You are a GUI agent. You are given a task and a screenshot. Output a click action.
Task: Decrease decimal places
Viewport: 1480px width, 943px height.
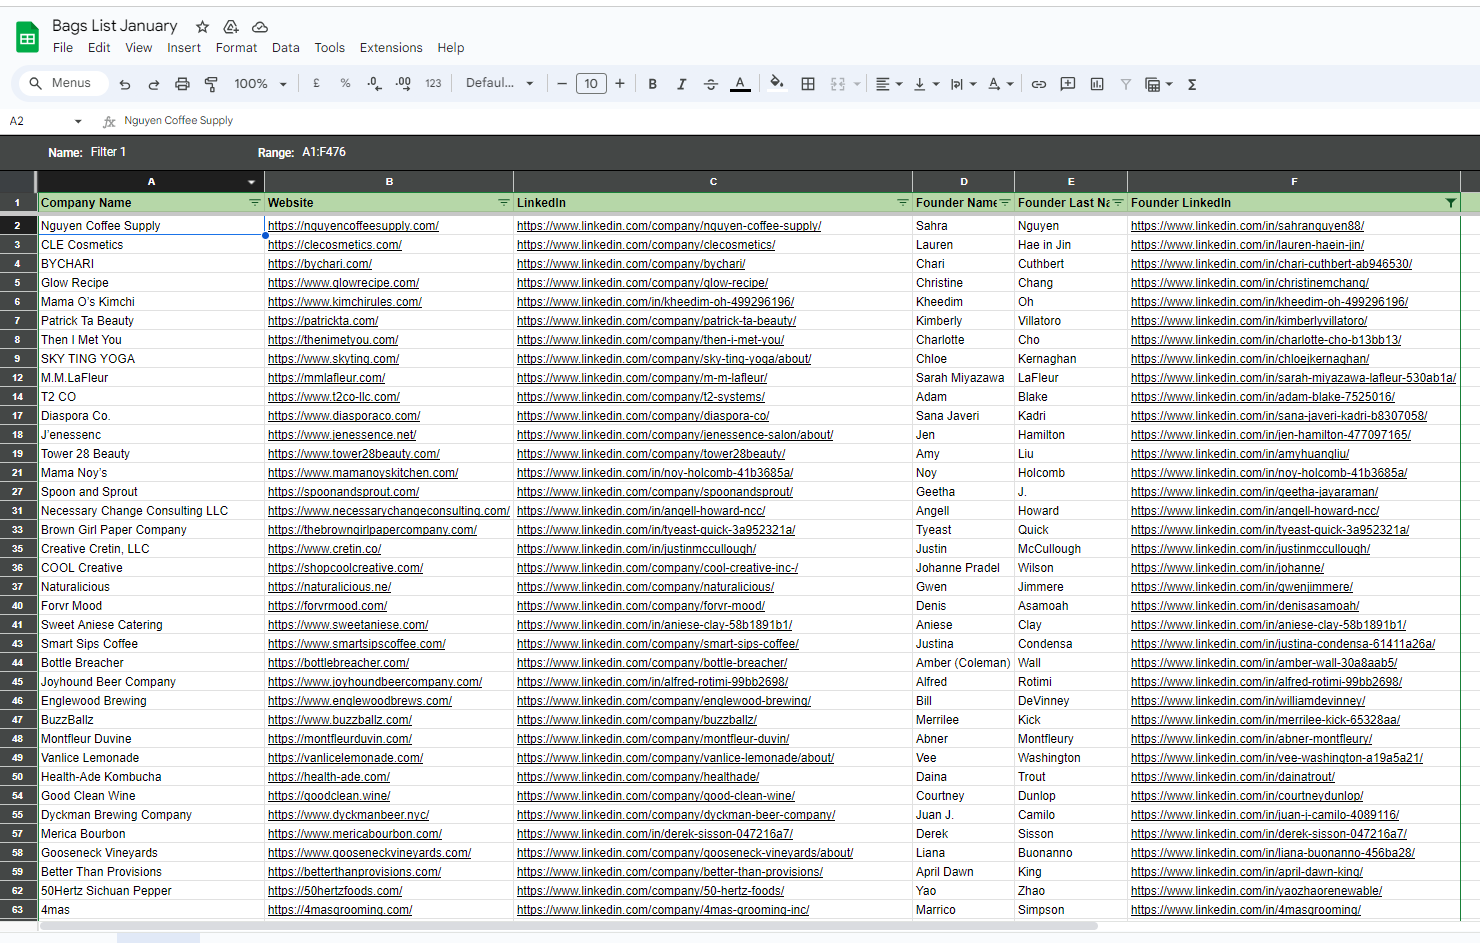(374, 84)
